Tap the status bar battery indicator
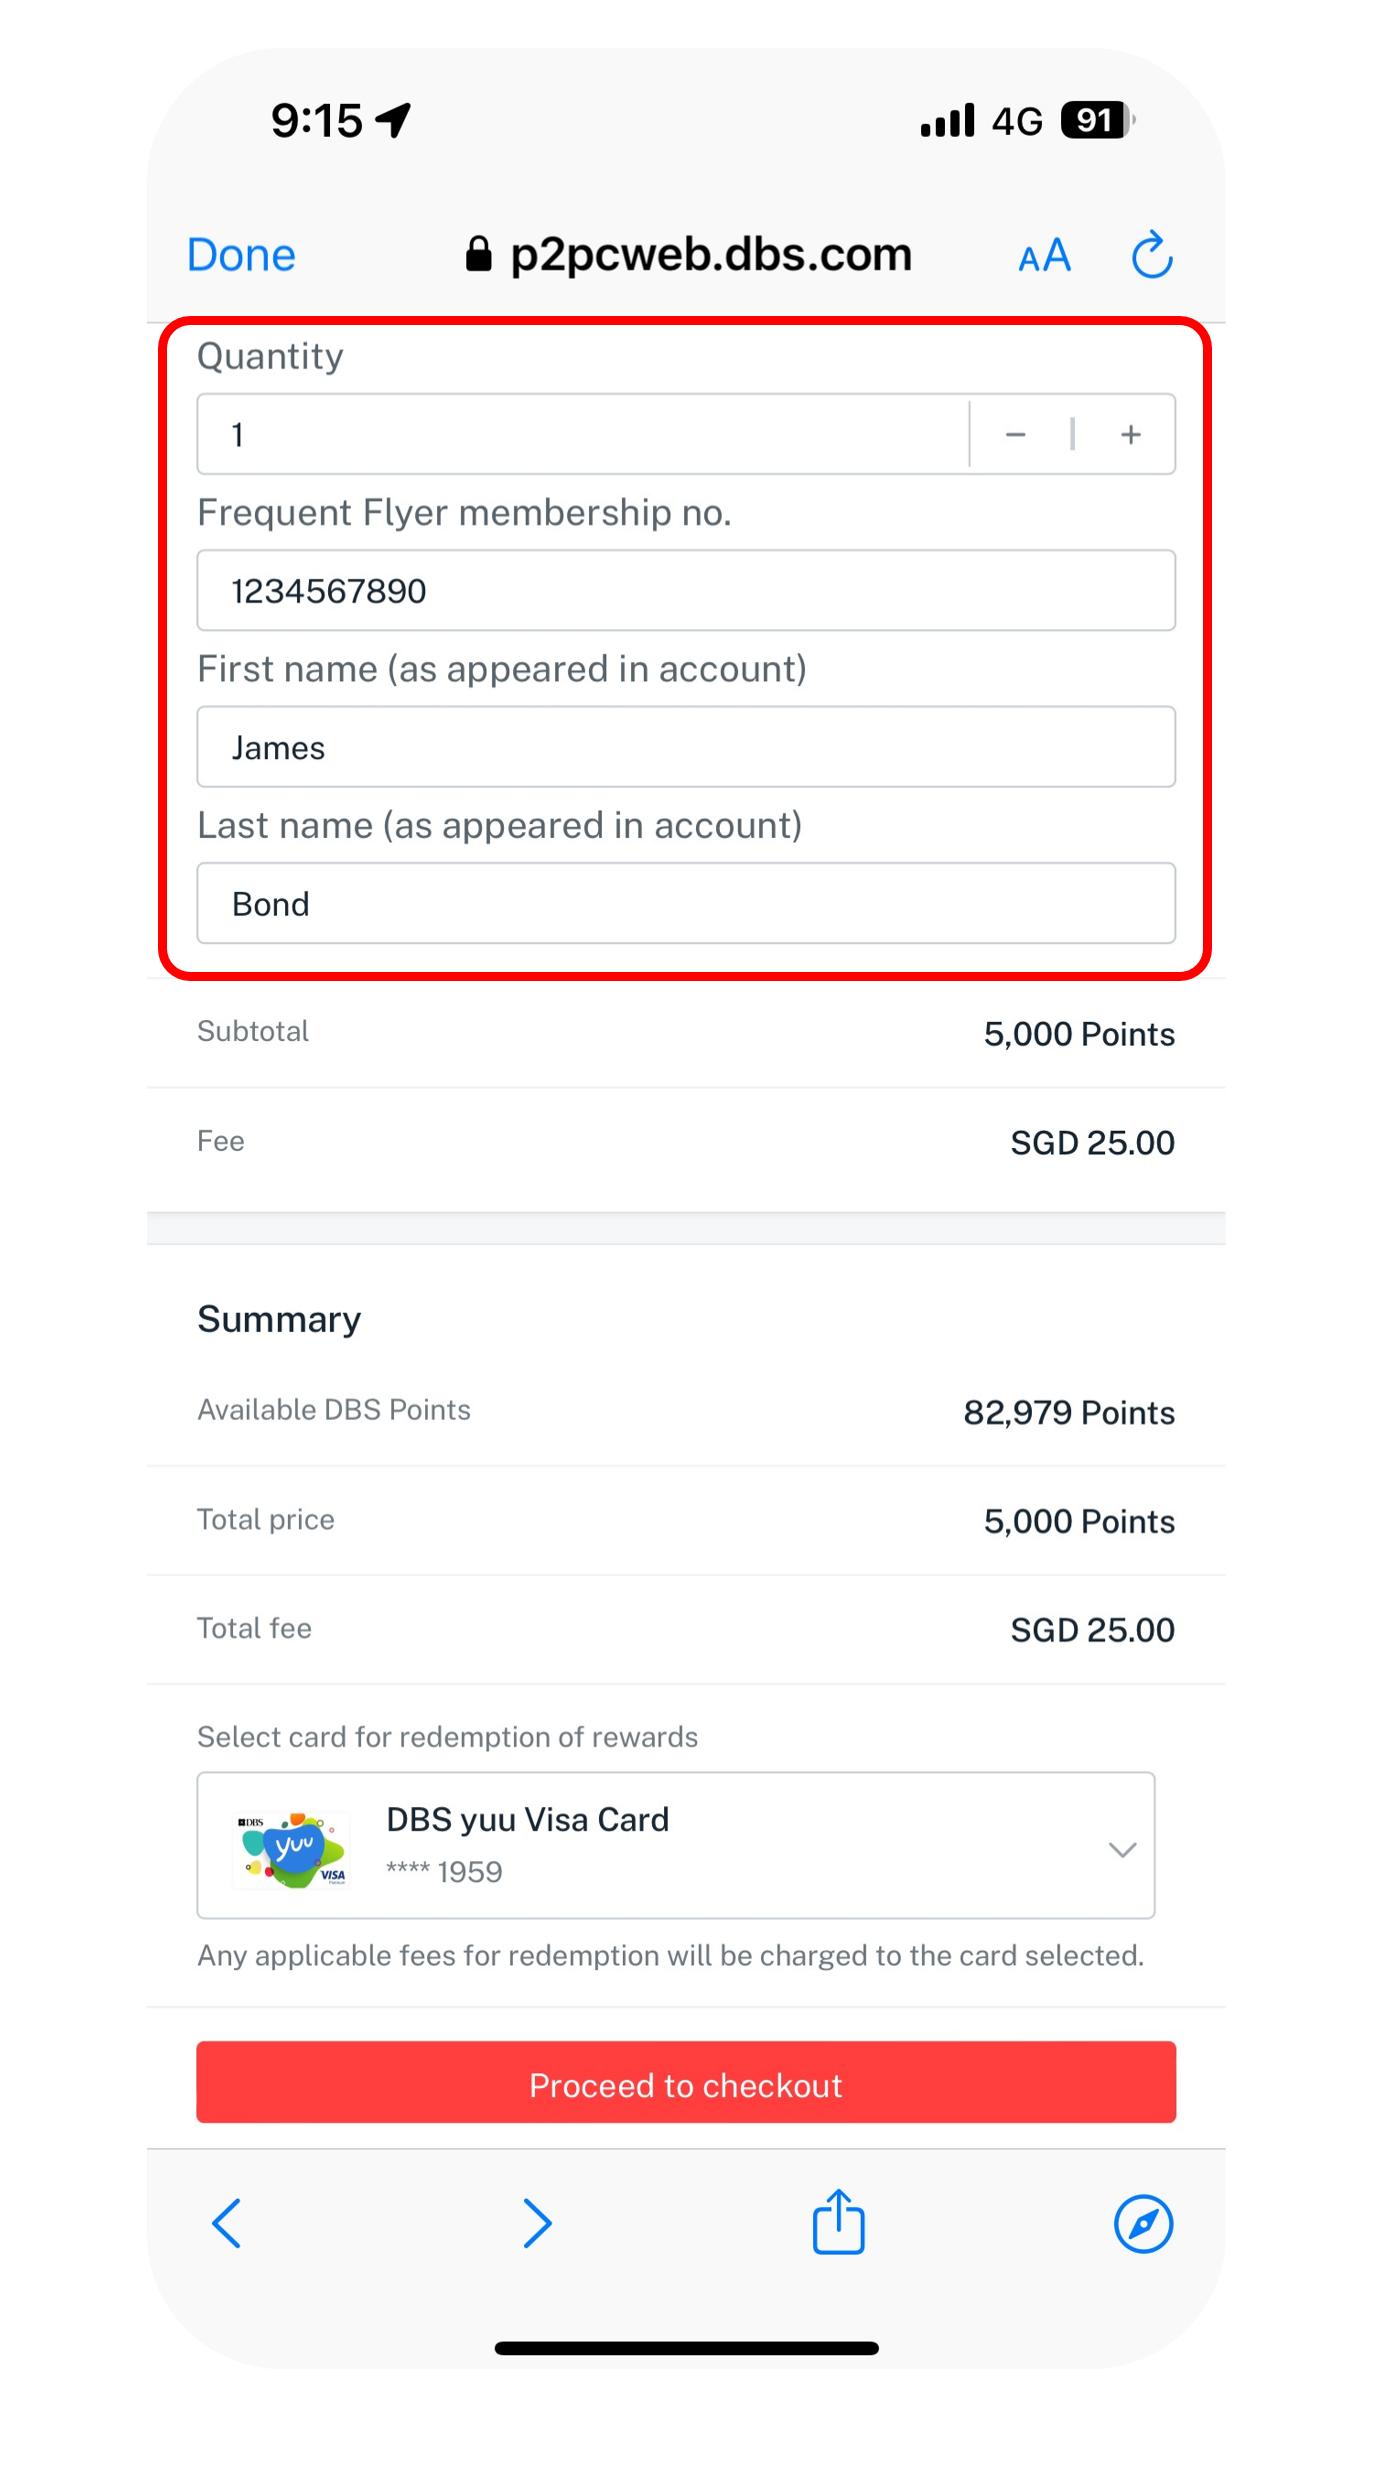Screen dimensions: 1374x2475 tap(1098, 121)
